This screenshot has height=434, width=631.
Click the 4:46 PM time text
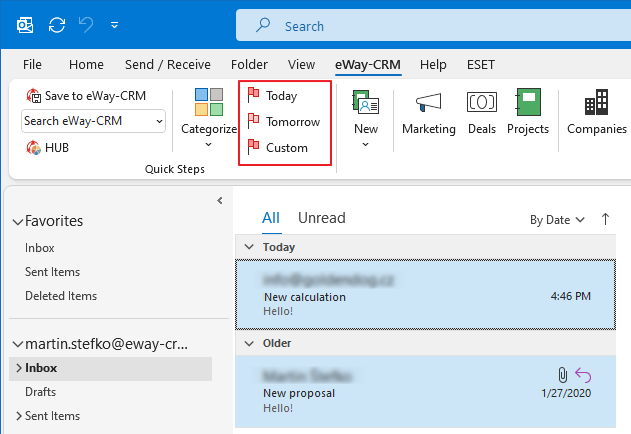point(571,296)
